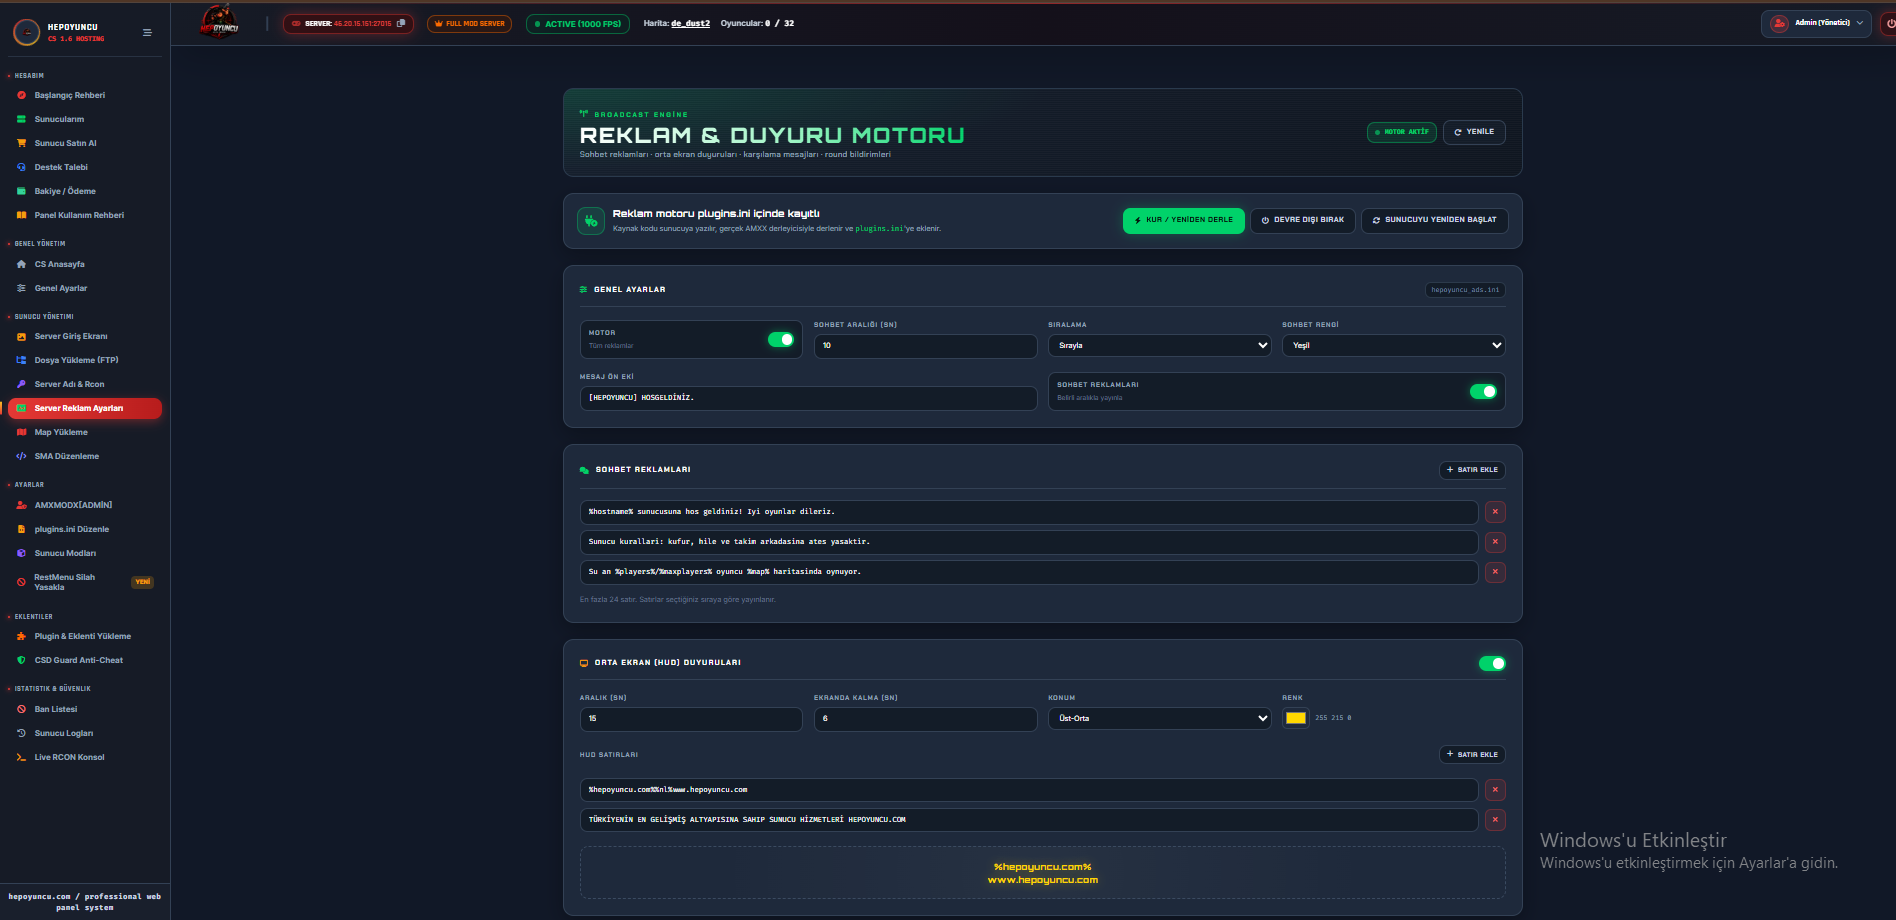The height and width of the screenshot is (920, 1896).
Task: Open Dosya Yükleme (FTP) in sidebar
Action: tap(76, 360)
